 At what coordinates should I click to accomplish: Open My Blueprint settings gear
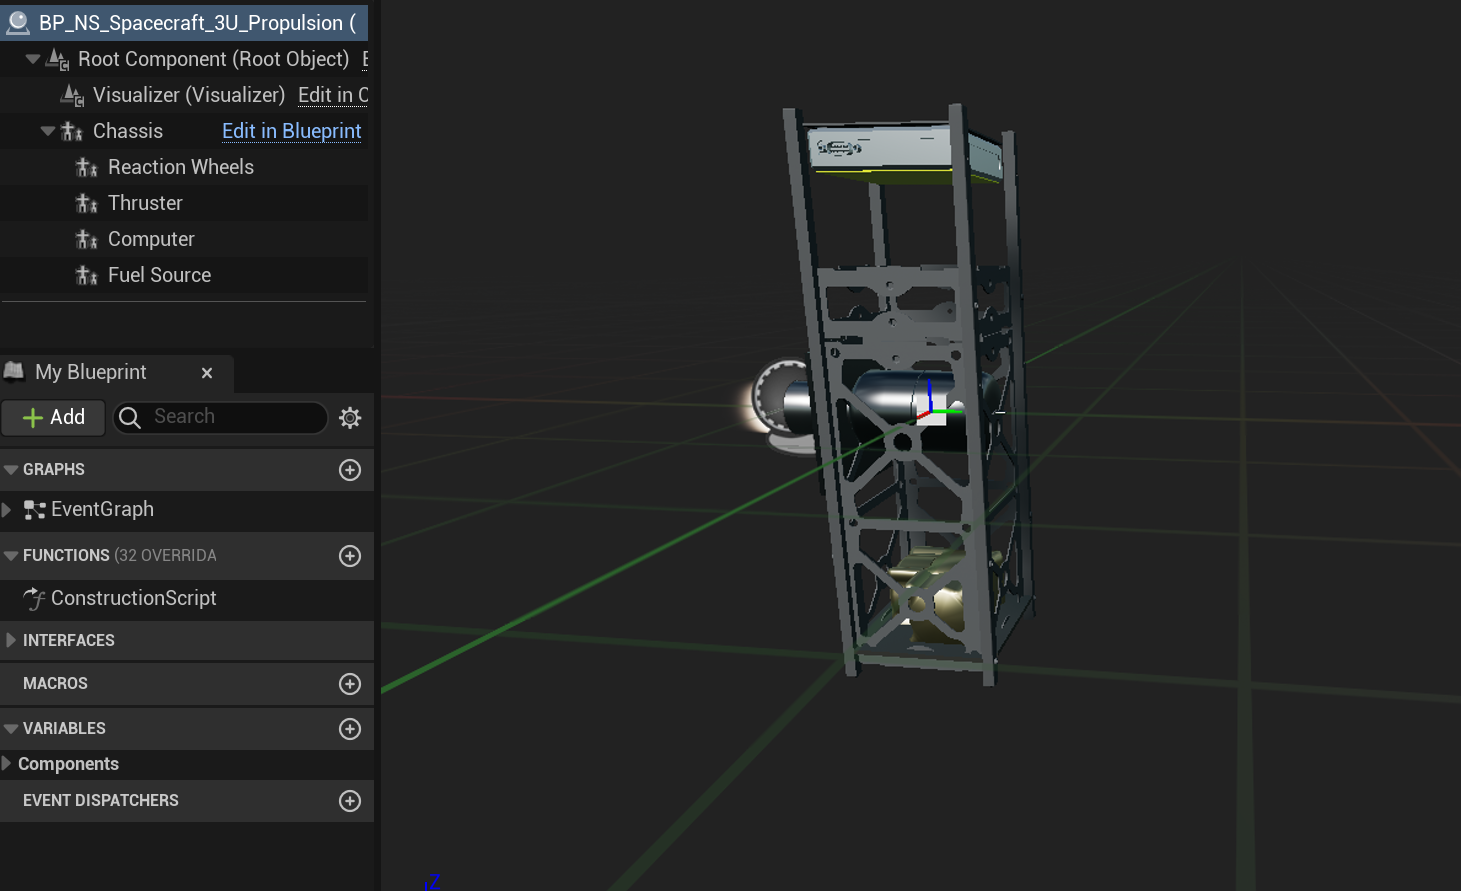[x=350, y=418]
